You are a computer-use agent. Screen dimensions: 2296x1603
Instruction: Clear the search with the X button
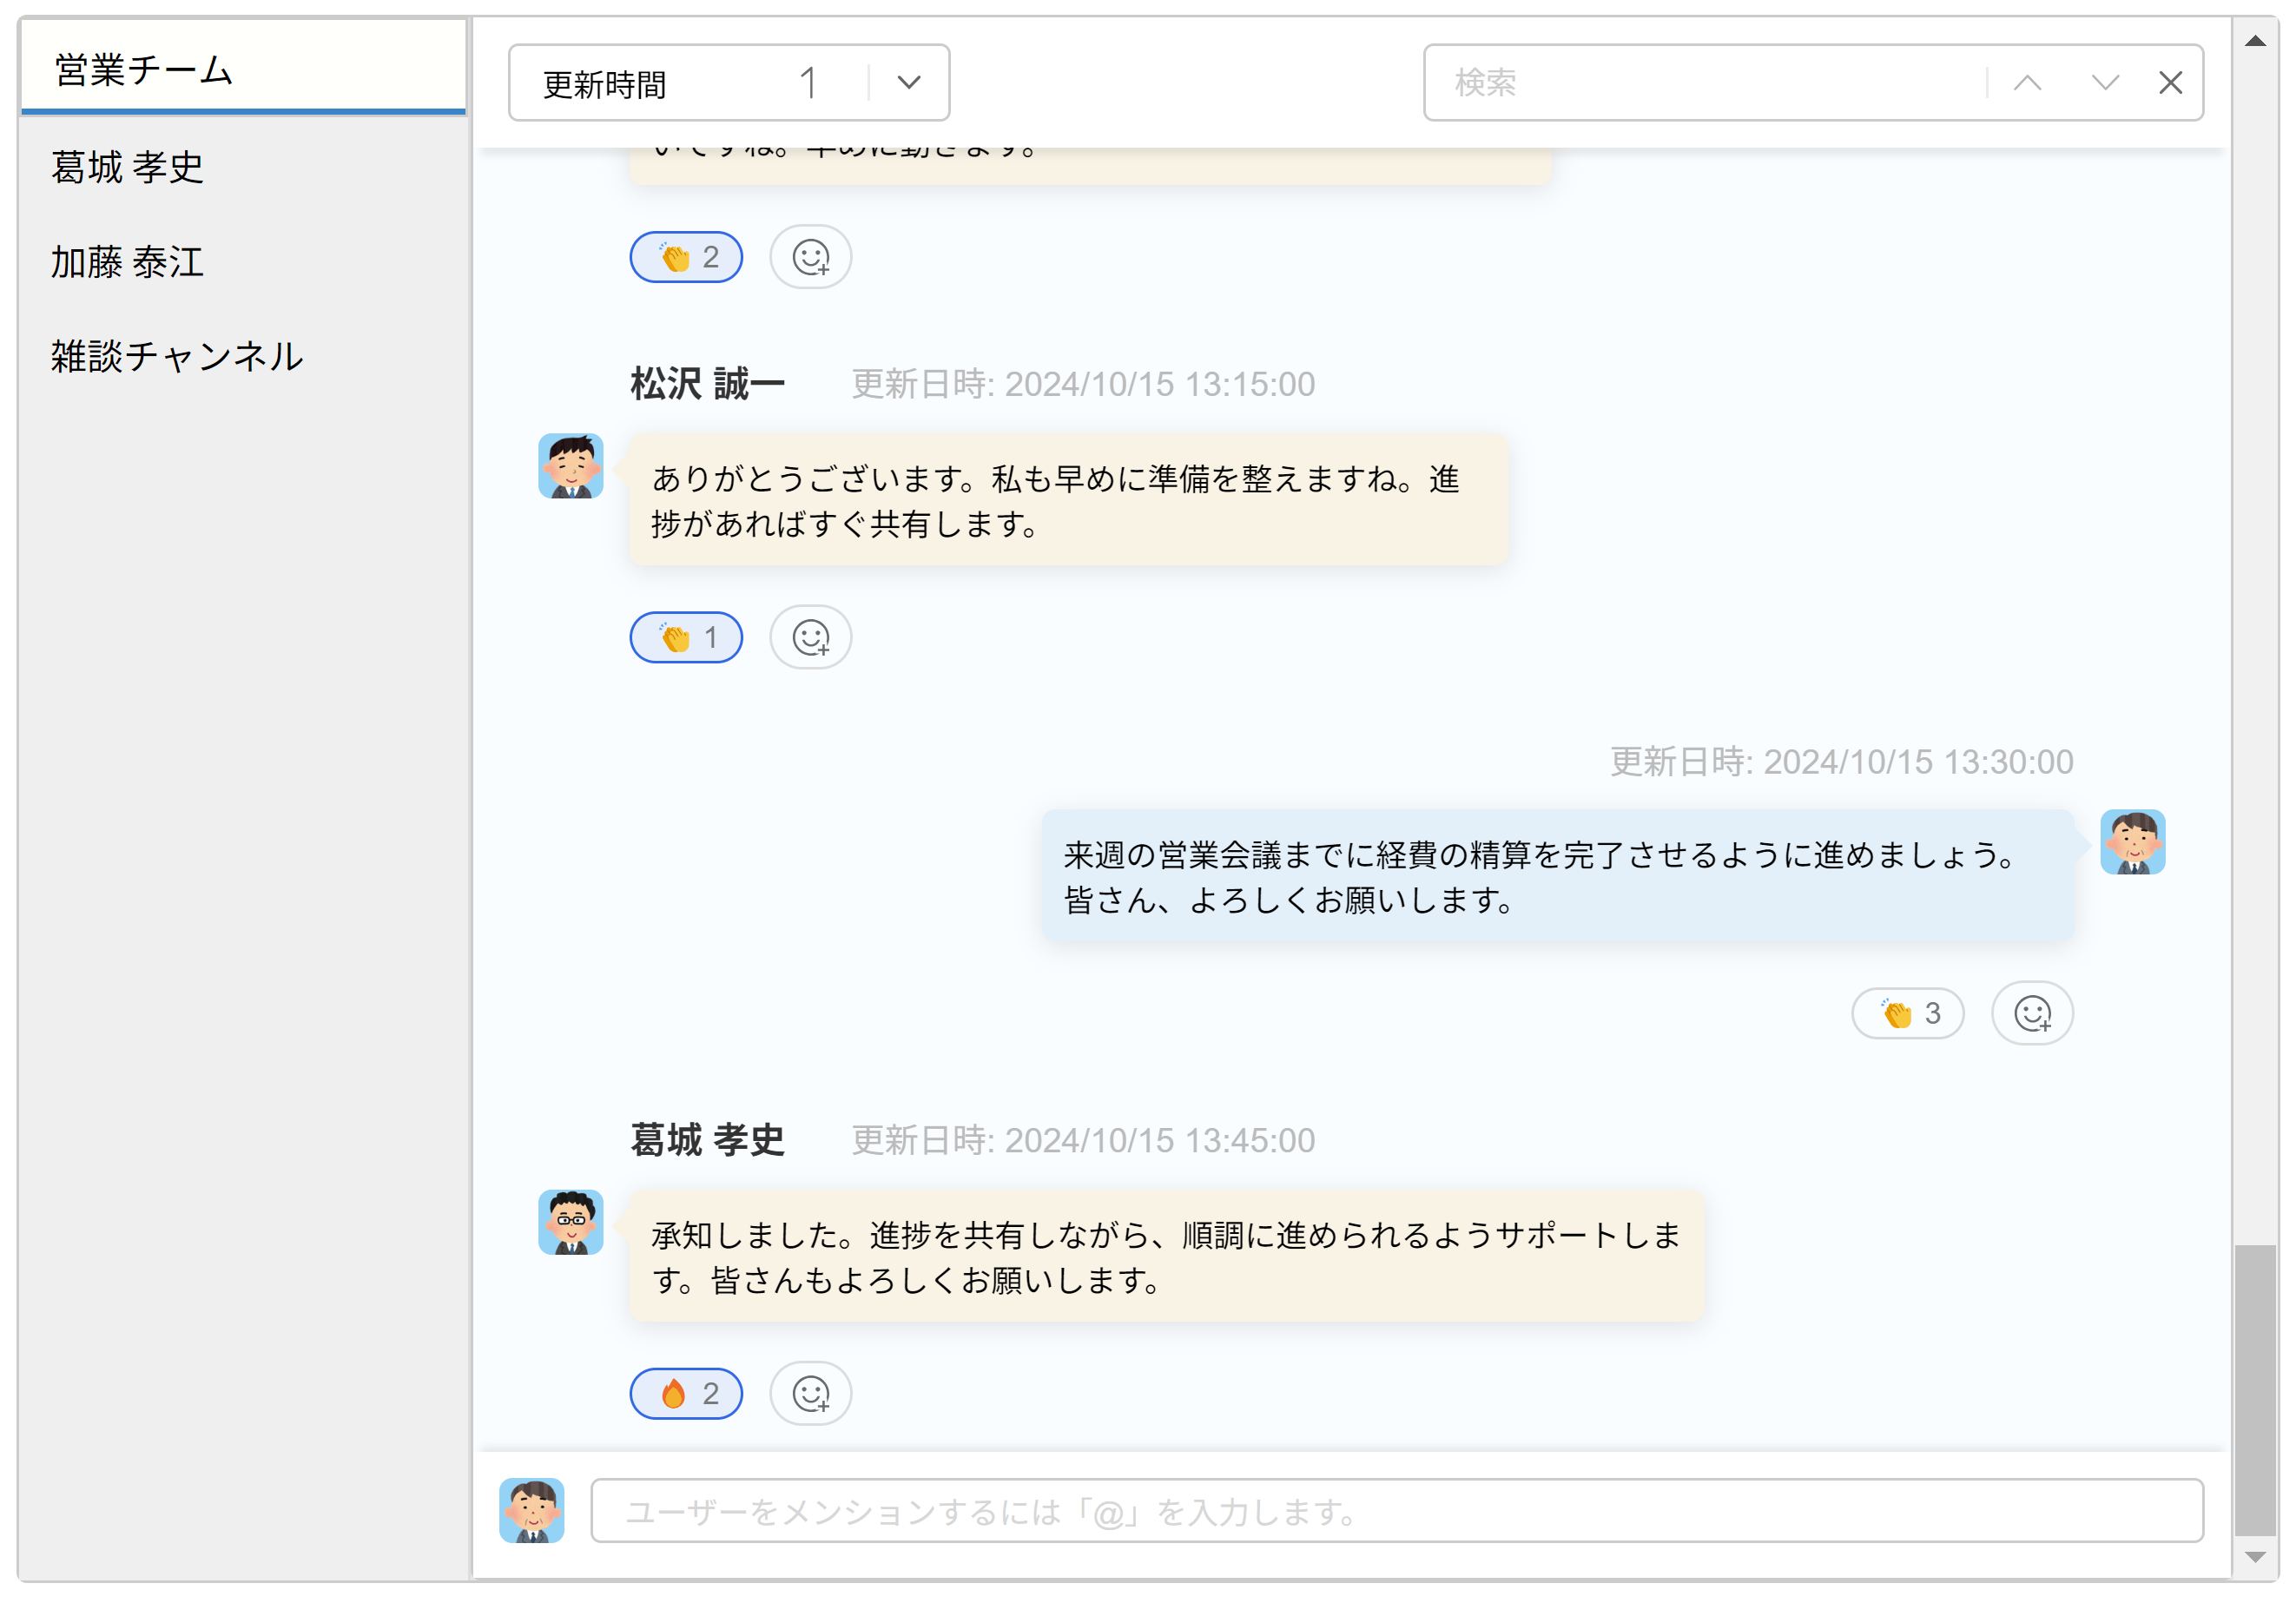point(2171,83)
